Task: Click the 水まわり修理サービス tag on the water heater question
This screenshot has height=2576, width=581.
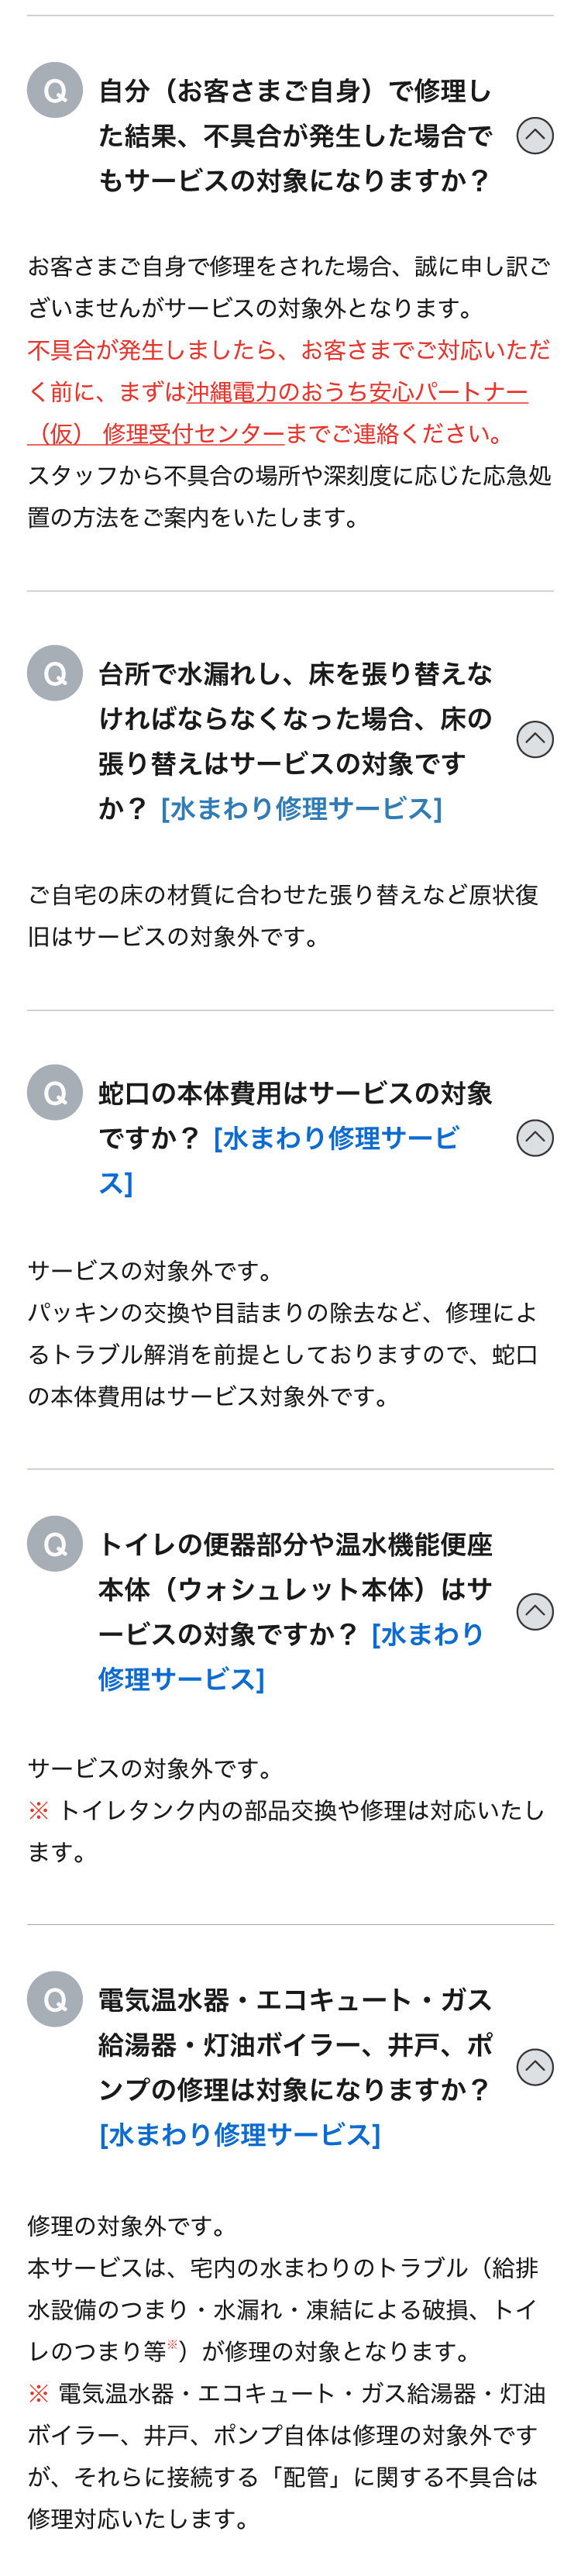Action: click(240, 2134)
